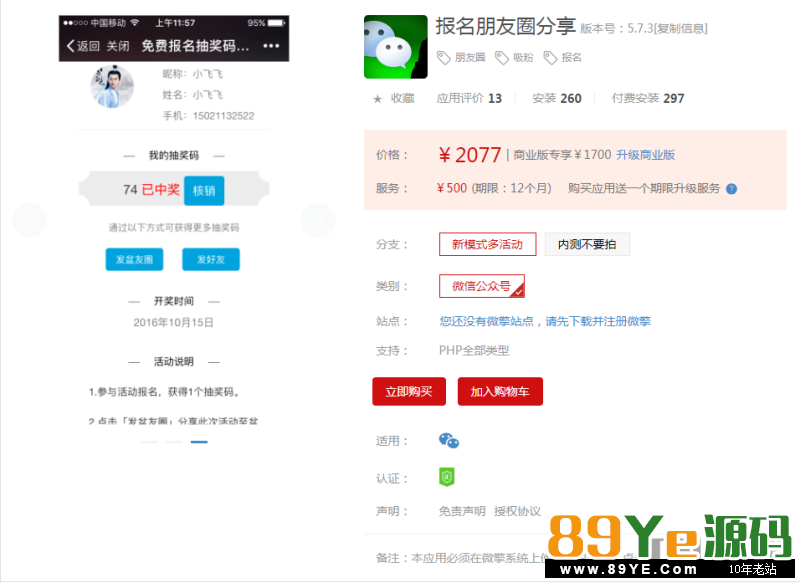This screenshot has width=800, height=583.
Task: Click the user avatar in the preview
Action: coord(112,87)
